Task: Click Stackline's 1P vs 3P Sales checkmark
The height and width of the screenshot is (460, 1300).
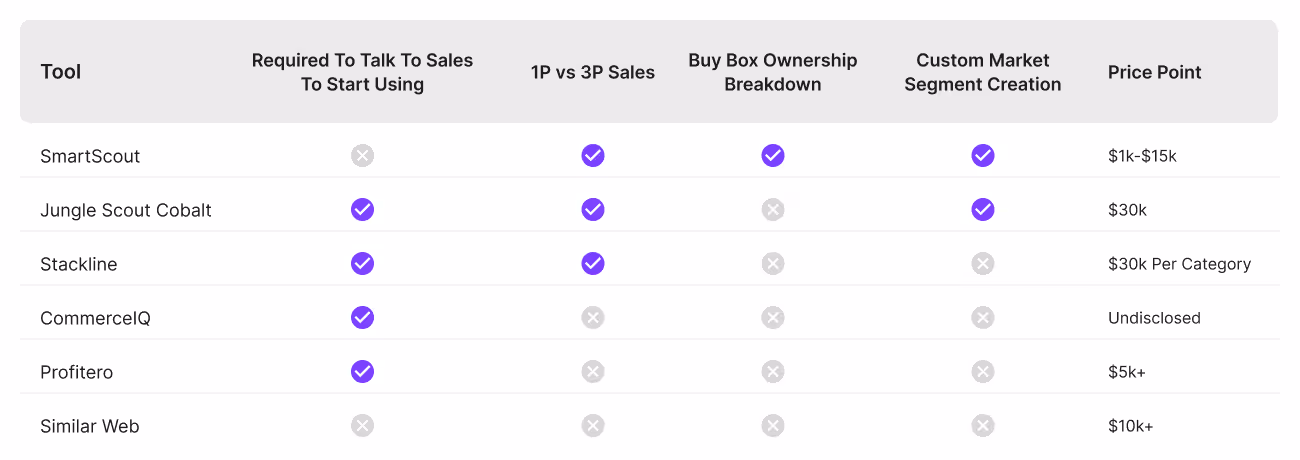Action: click(x=593, y=263)
